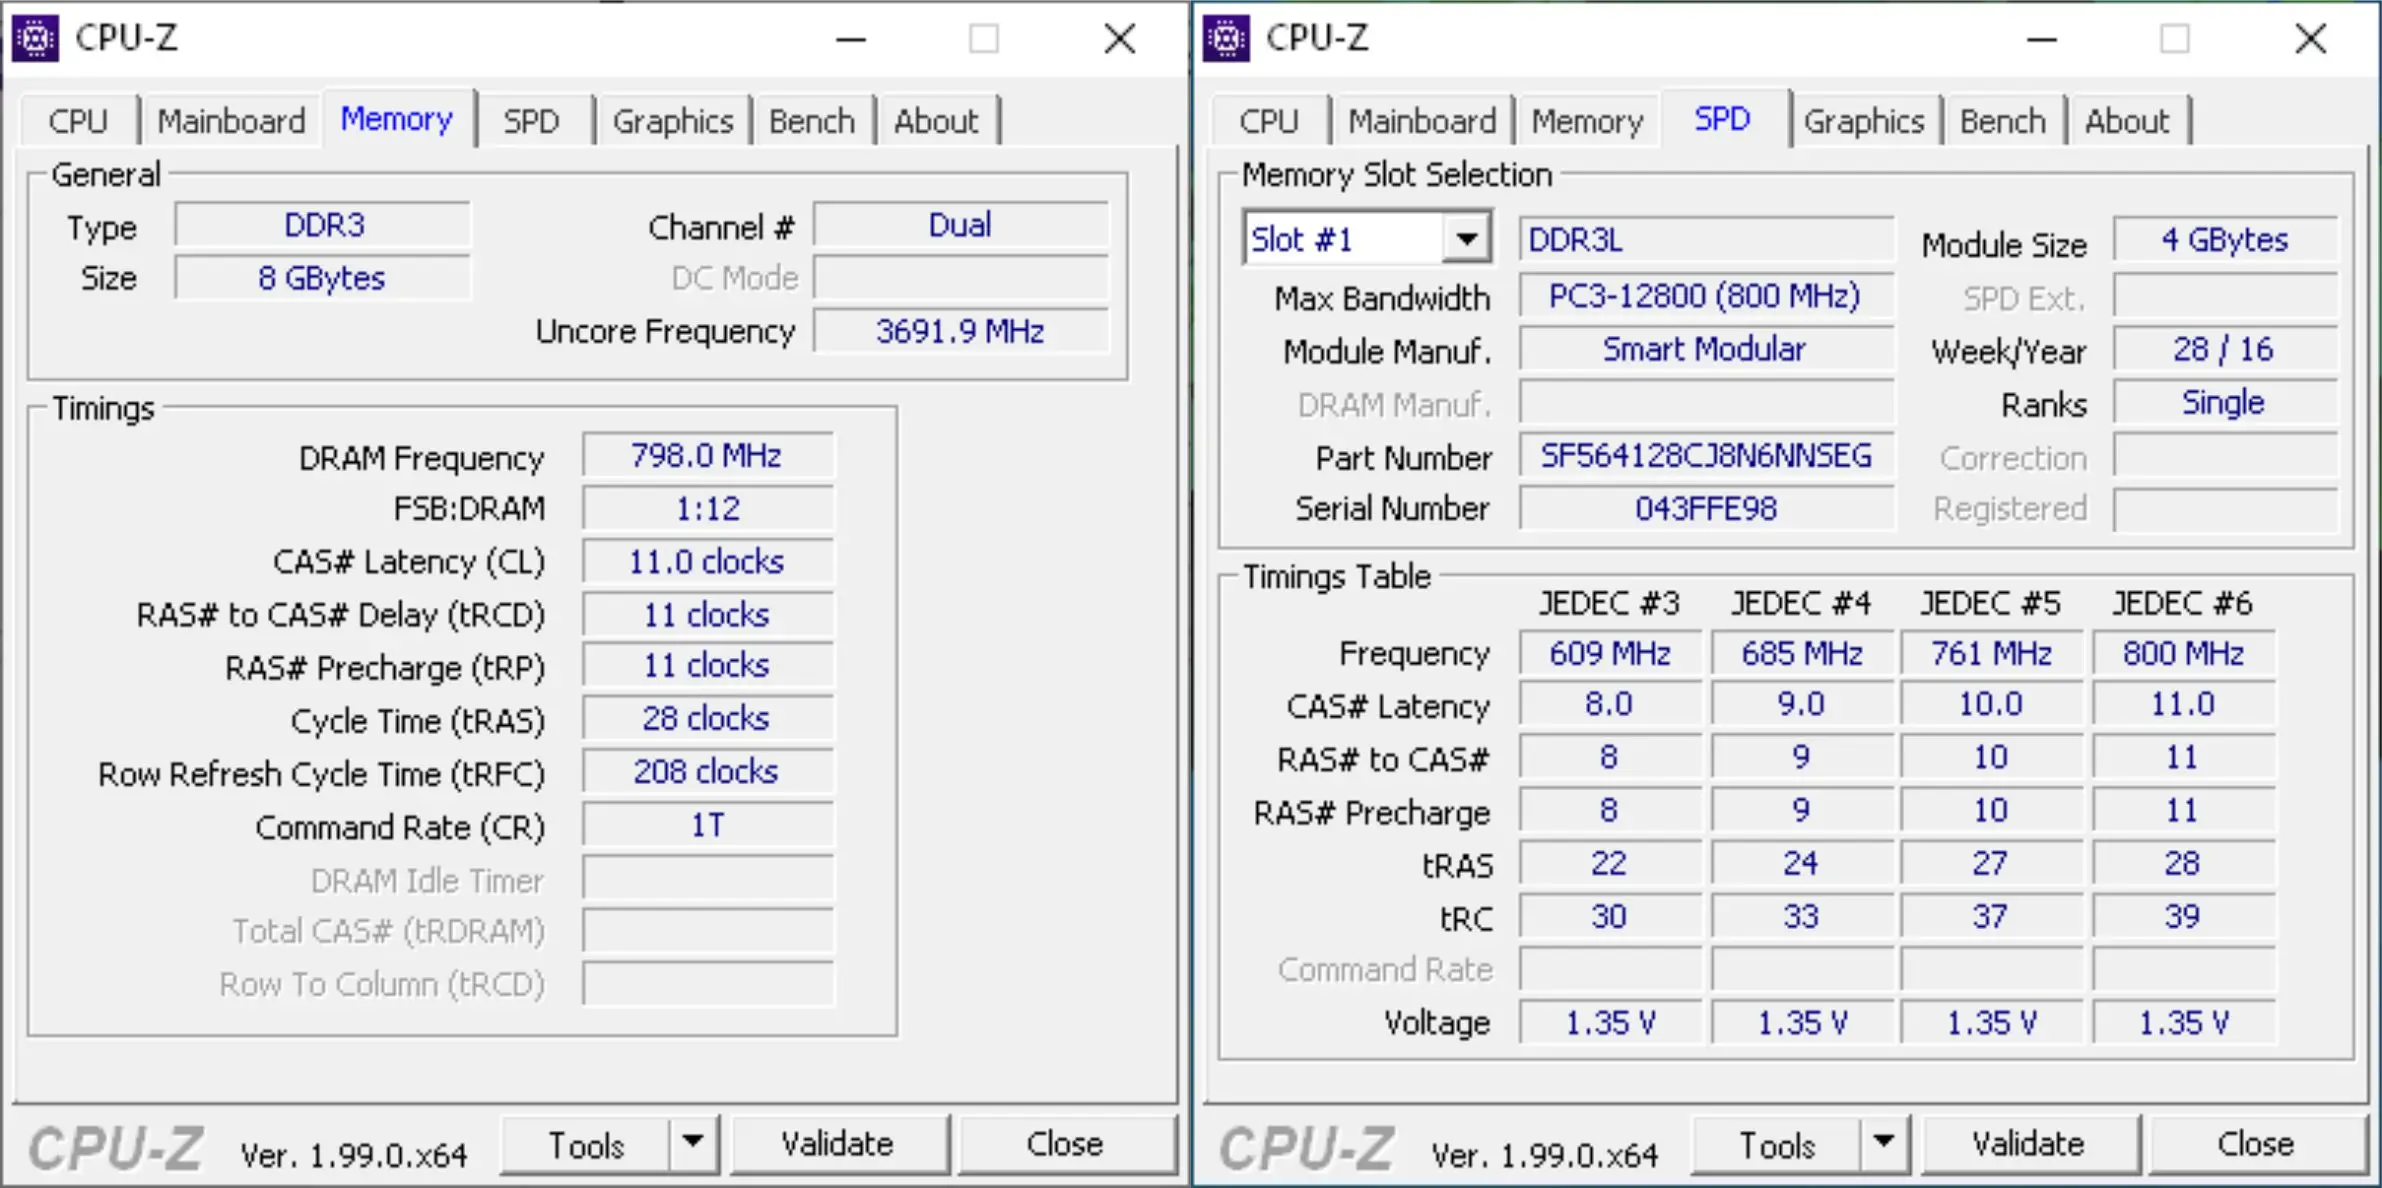
Task: Expand Tools dropdown arrow in right window
Action: (x=1884, y=1143)
